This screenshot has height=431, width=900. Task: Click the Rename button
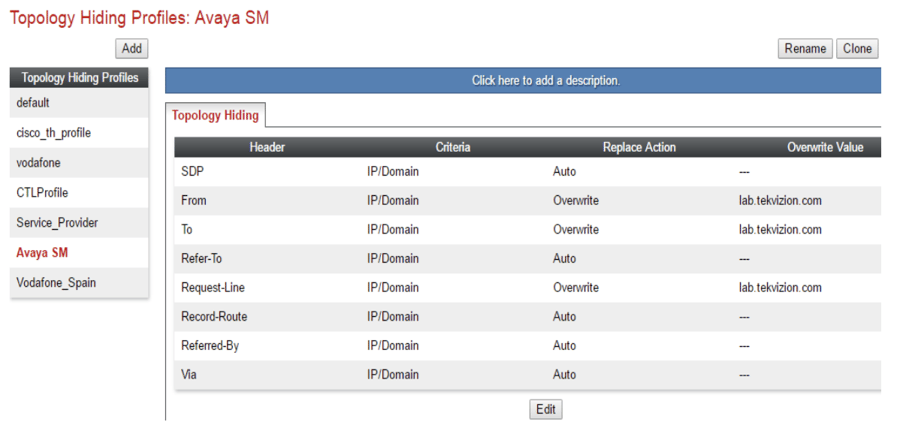pos(805,49)
